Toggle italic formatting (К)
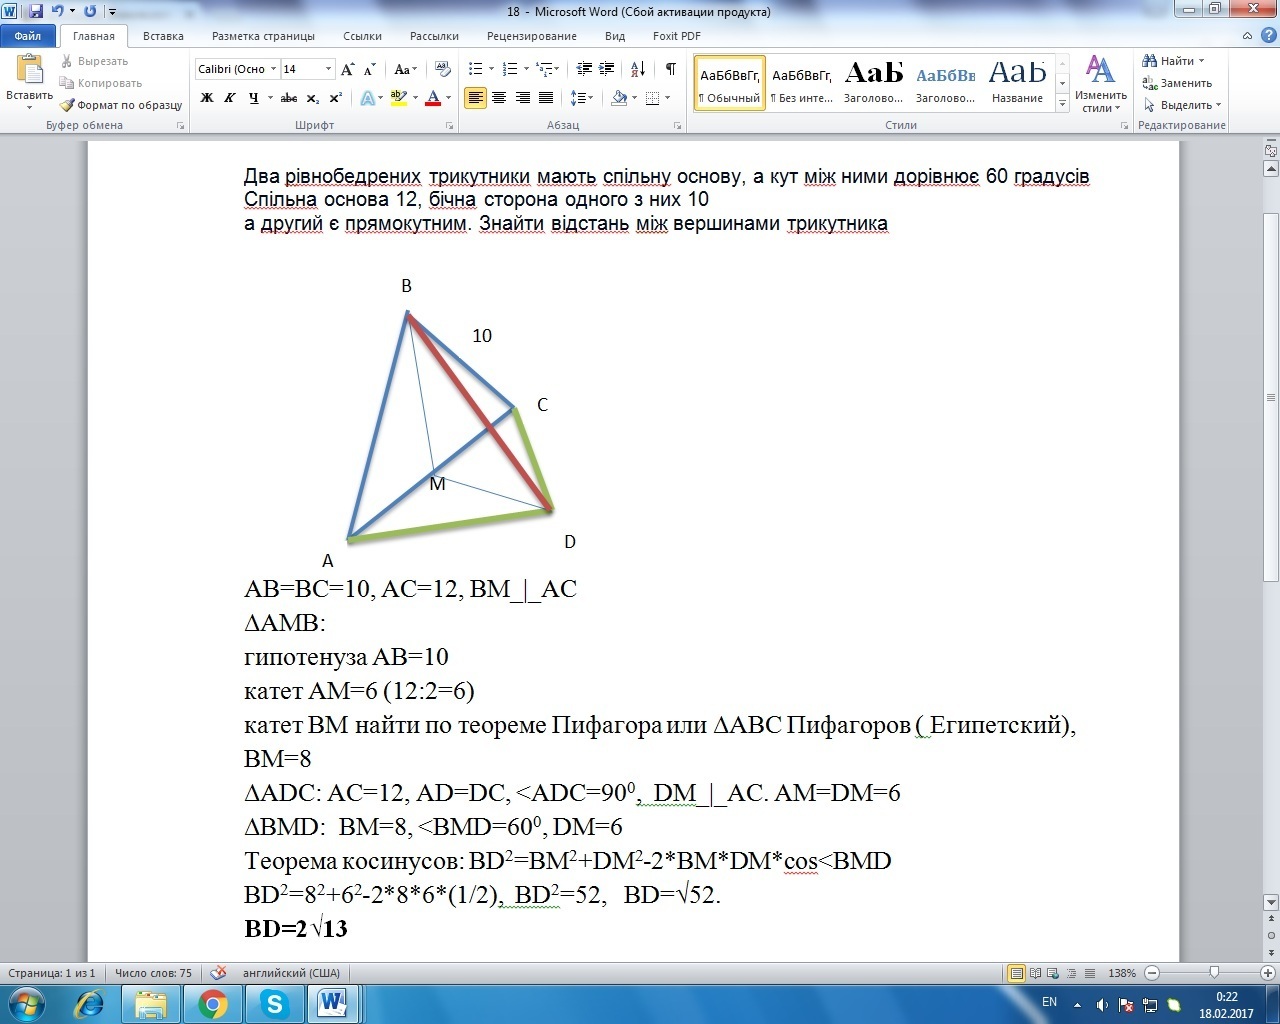1280x1024 pixels. [230, 98]
